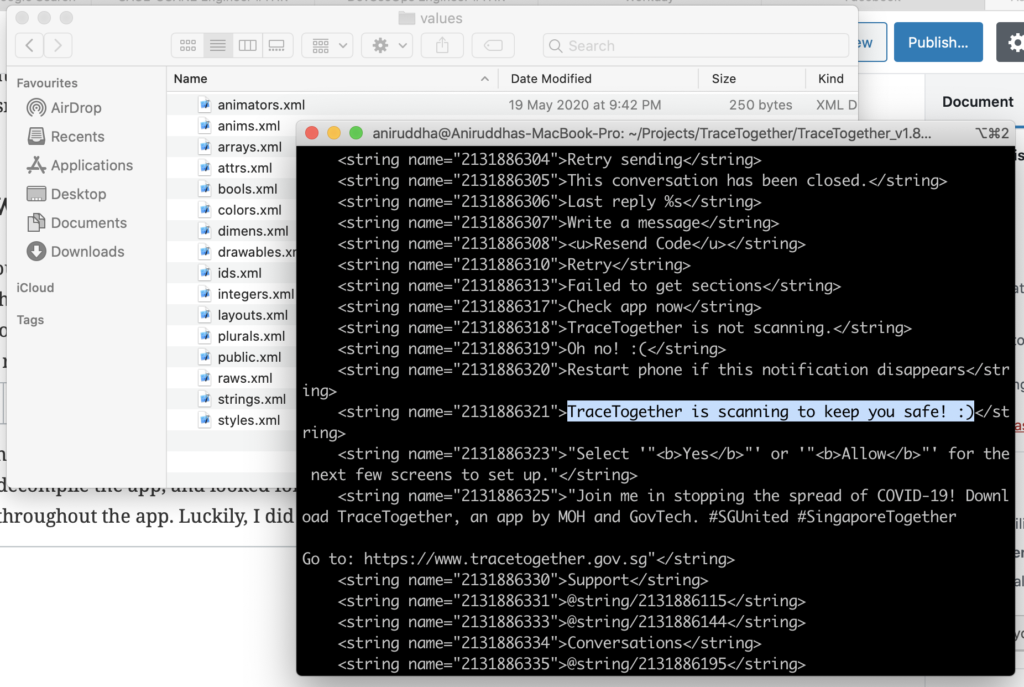Image resolution: width=1024 pixels, height=687 pixels.
Task: Select raws.xml file
Action: [x=245, y=378]
